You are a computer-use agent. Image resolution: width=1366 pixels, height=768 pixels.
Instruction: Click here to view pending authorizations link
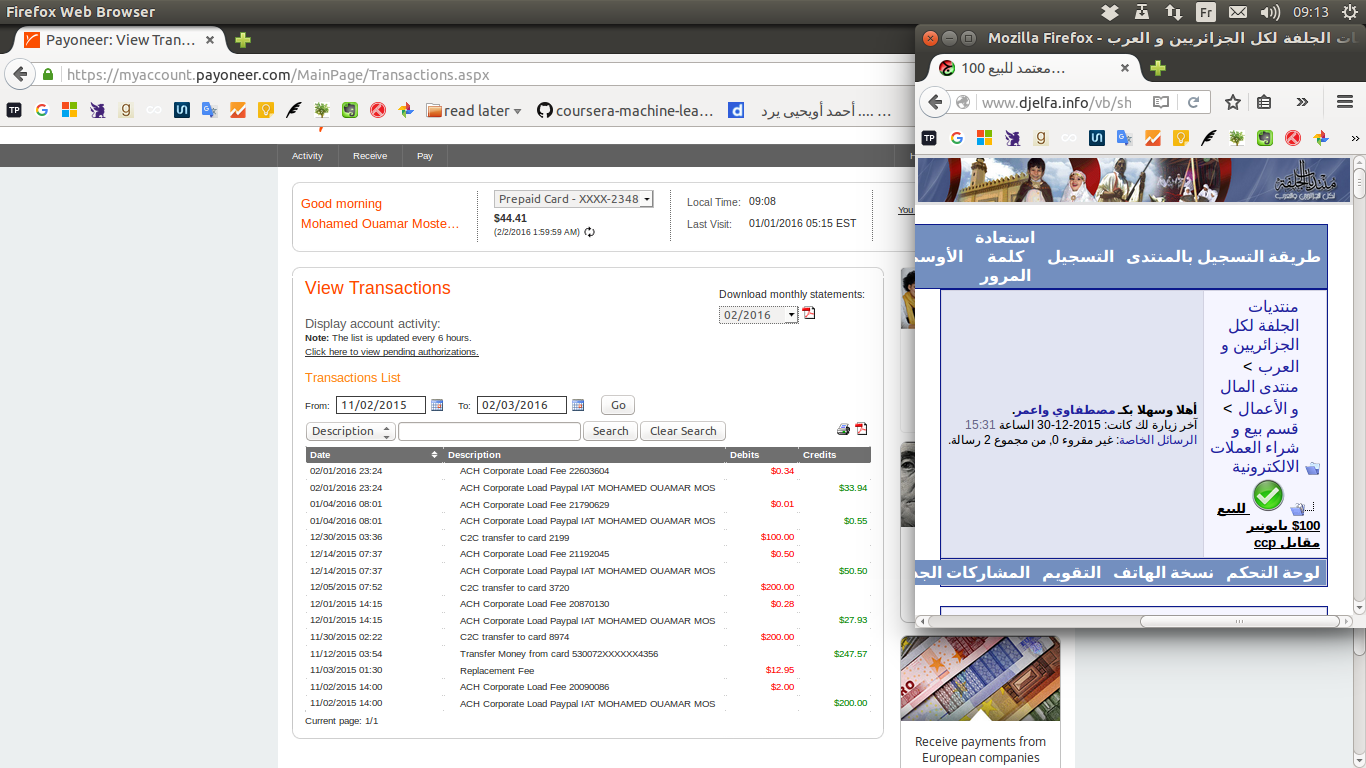(392, 352)
